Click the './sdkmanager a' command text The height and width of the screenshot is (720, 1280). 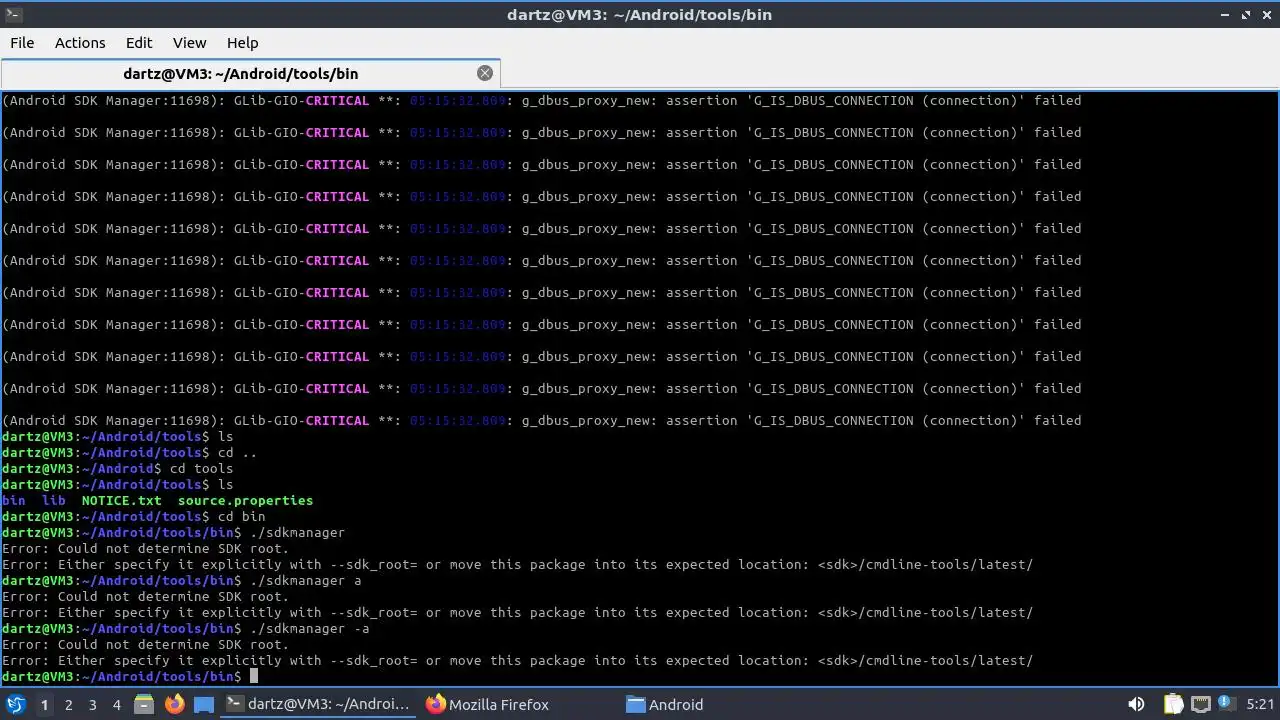pos(306,580)
